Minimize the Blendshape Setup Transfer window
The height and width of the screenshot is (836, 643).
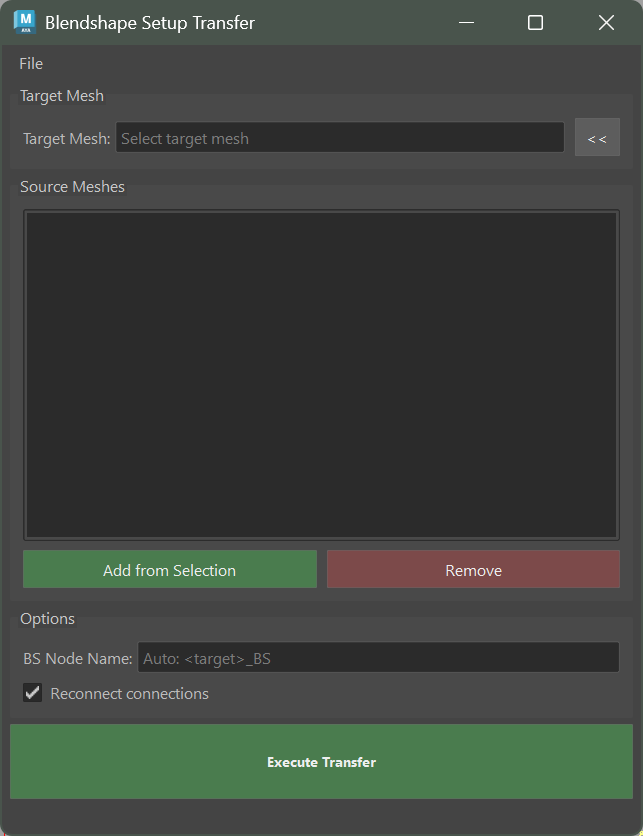(x=465, y=22)
